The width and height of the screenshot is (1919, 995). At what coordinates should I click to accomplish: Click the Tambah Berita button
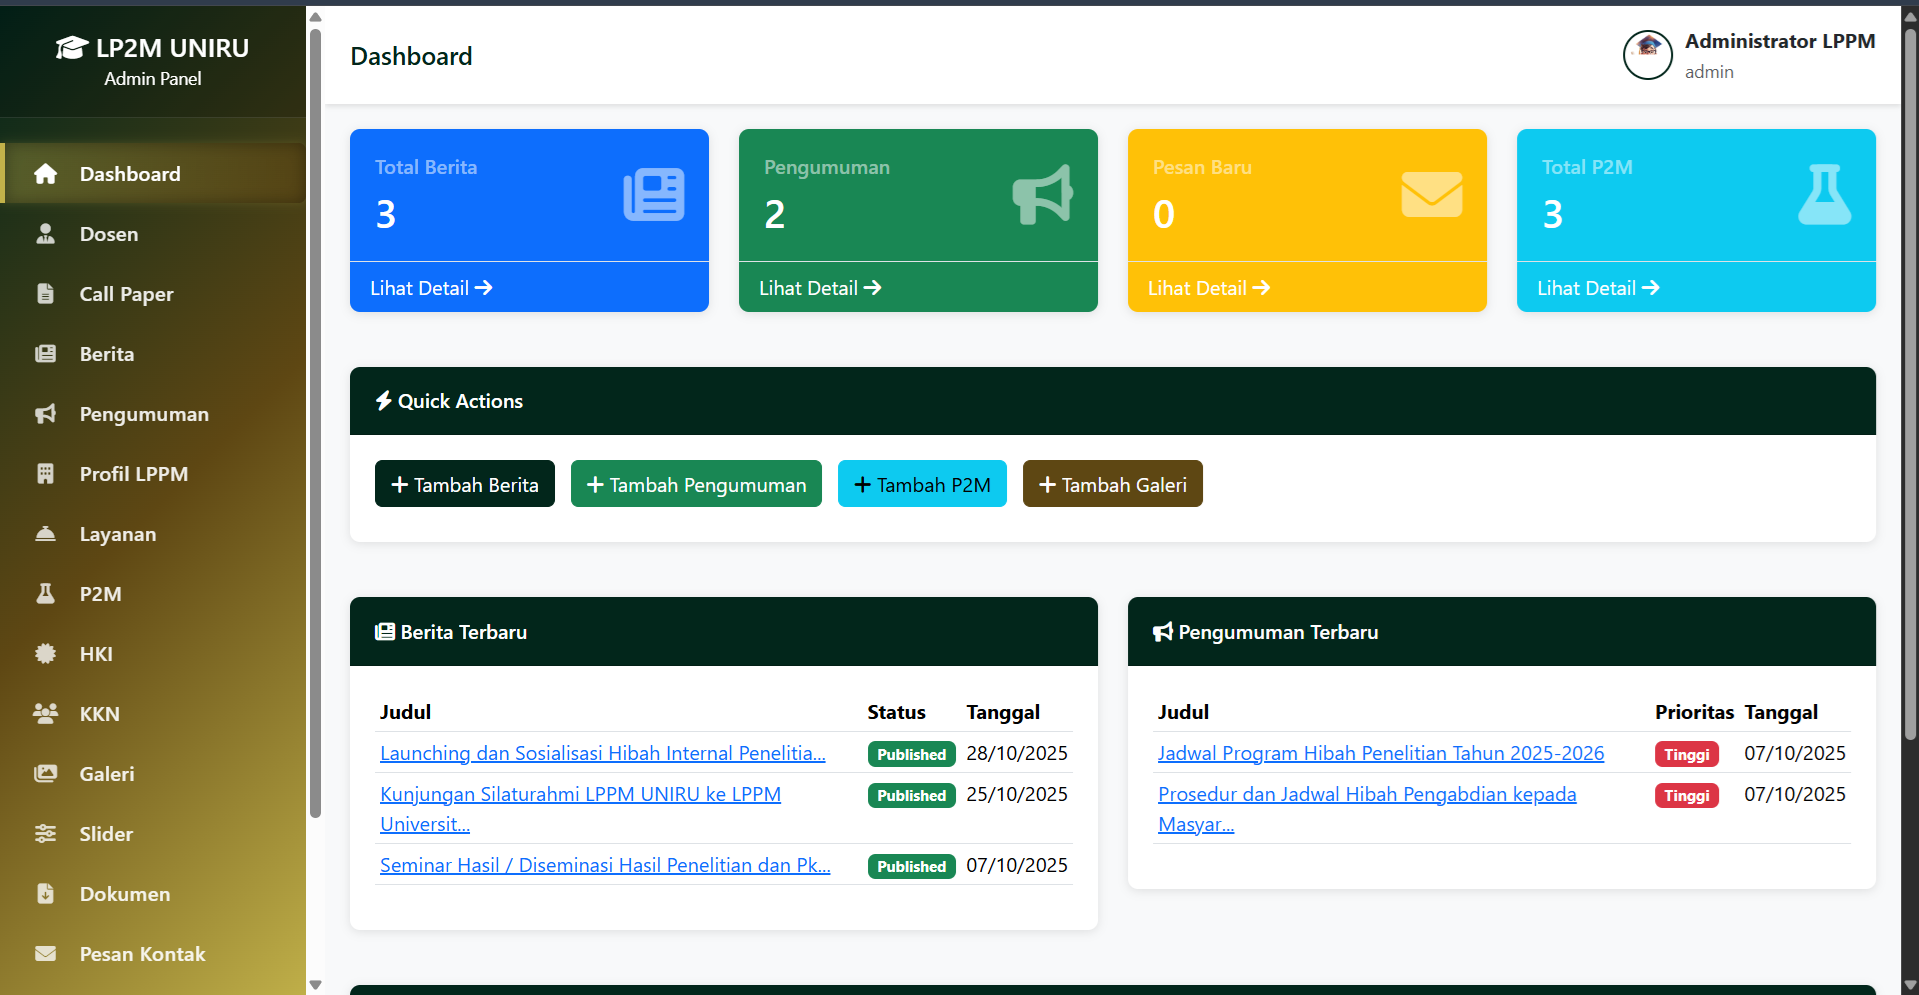(464, 483)
